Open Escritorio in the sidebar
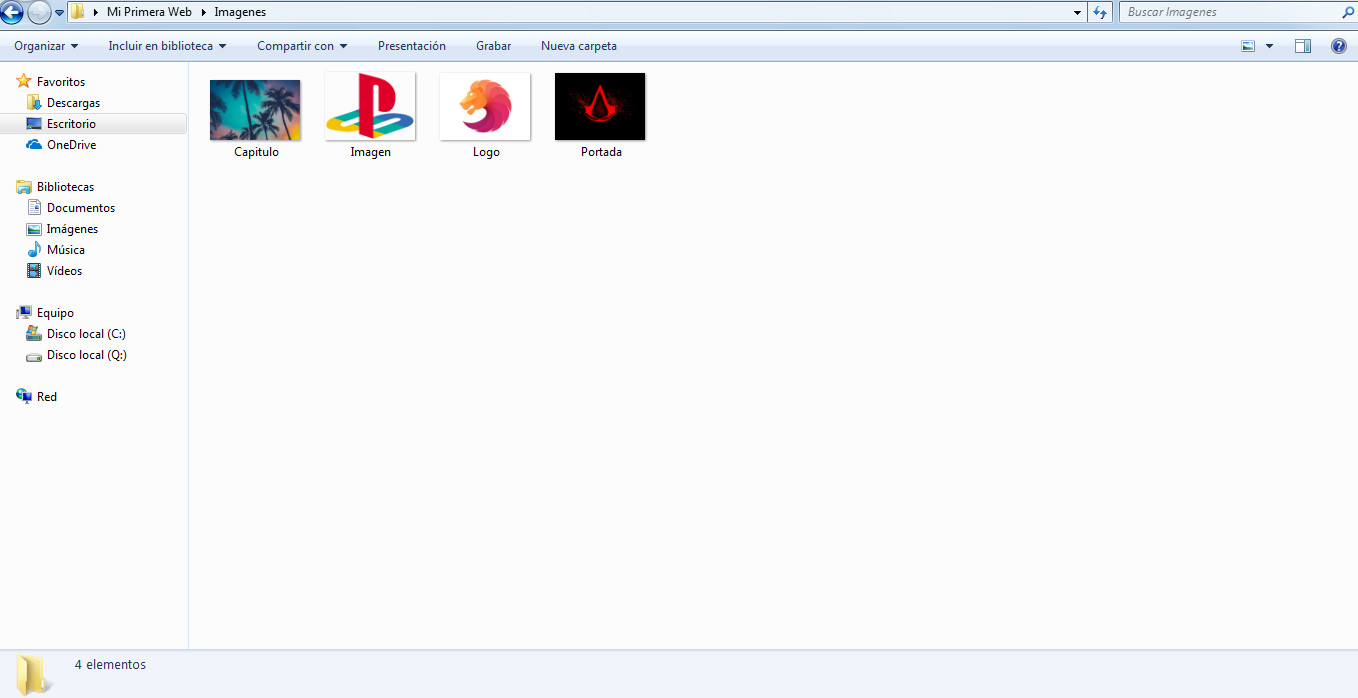This screenshot has width=1358, height=698. (x=71, y=124)
